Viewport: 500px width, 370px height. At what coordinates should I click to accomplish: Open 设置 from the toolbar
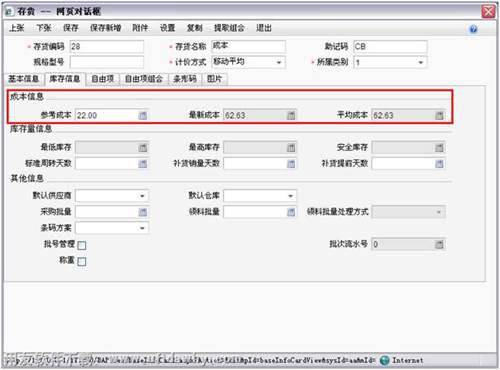point(167,28)
